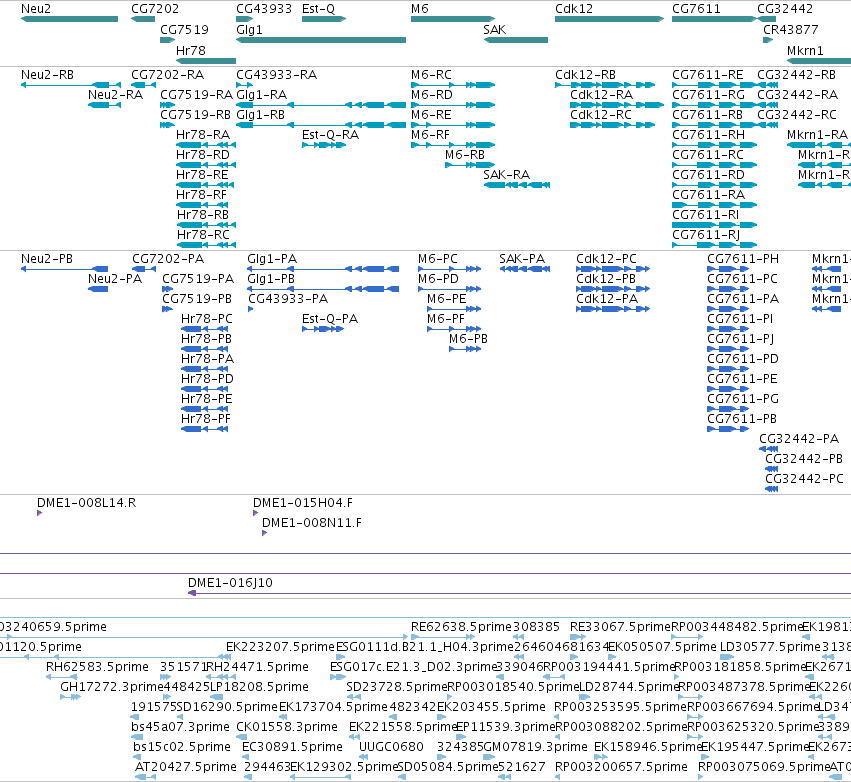Select the Neu2-RA transcript
851x782 pixels.
[x=104, y=105]
